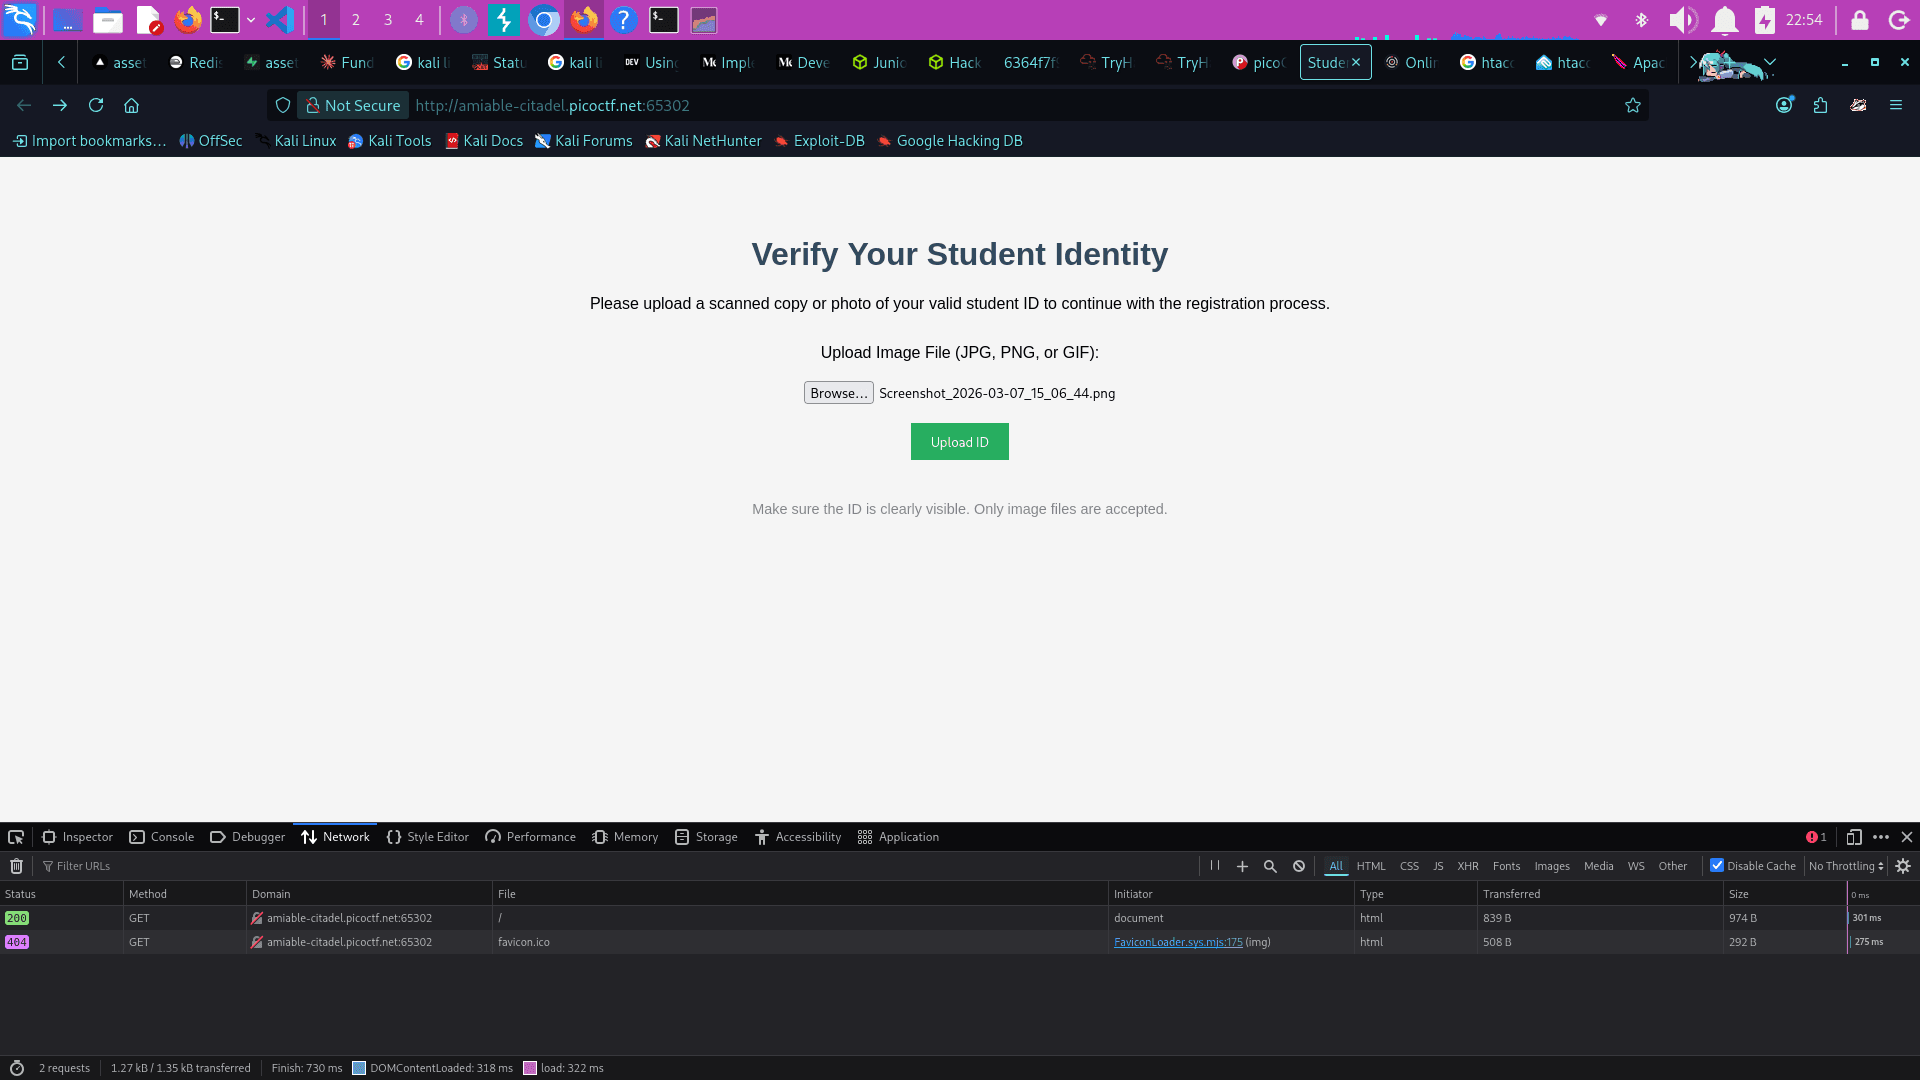The height and width of the screenshot is (1080, 1920).
Task: Select the favicon.ico 404 request row
Action: (x=960, y=942)
